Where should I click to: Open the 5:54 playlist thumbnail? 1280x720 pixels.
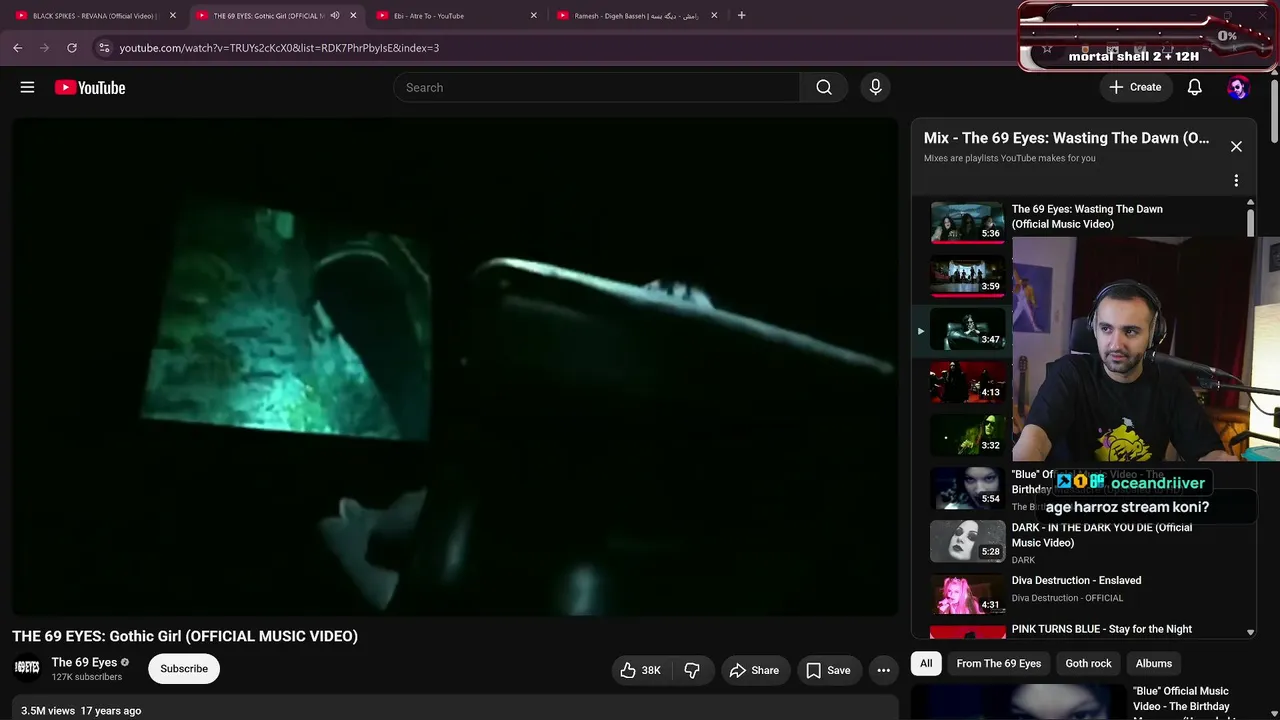pos(967,488)
